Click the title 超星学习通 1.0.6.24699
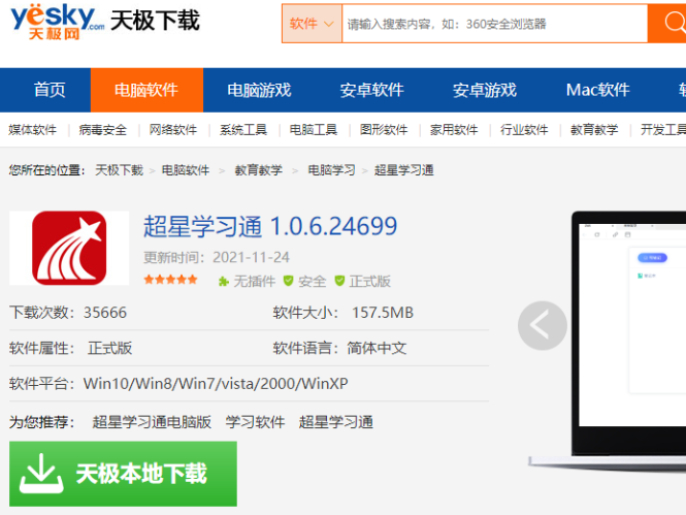The height and width of the screenshot is (515, 686). 270,226
